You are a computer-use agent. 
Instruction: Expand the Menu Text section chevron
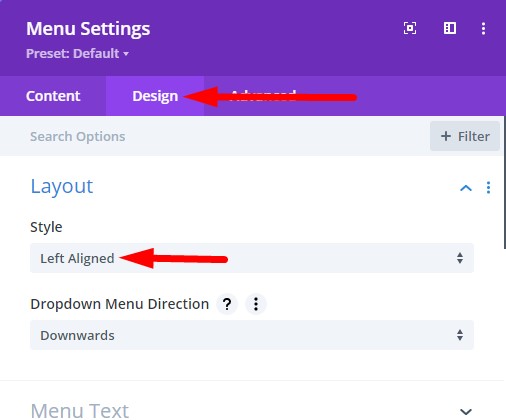click(x=466, y=412)
